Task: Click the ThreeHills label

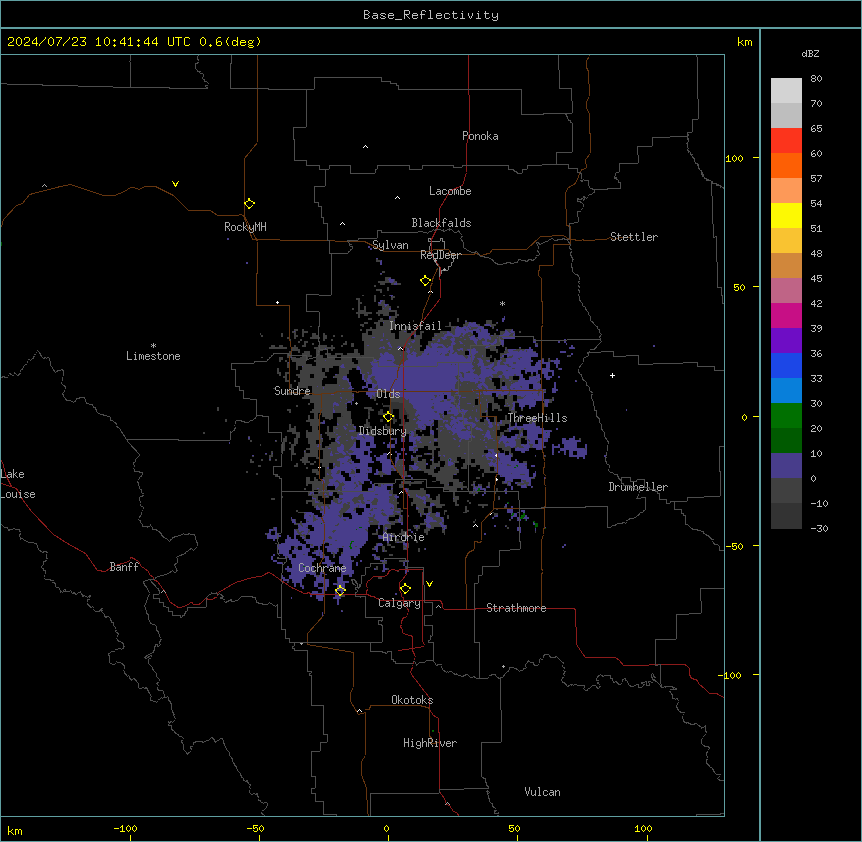Action: 537,418
